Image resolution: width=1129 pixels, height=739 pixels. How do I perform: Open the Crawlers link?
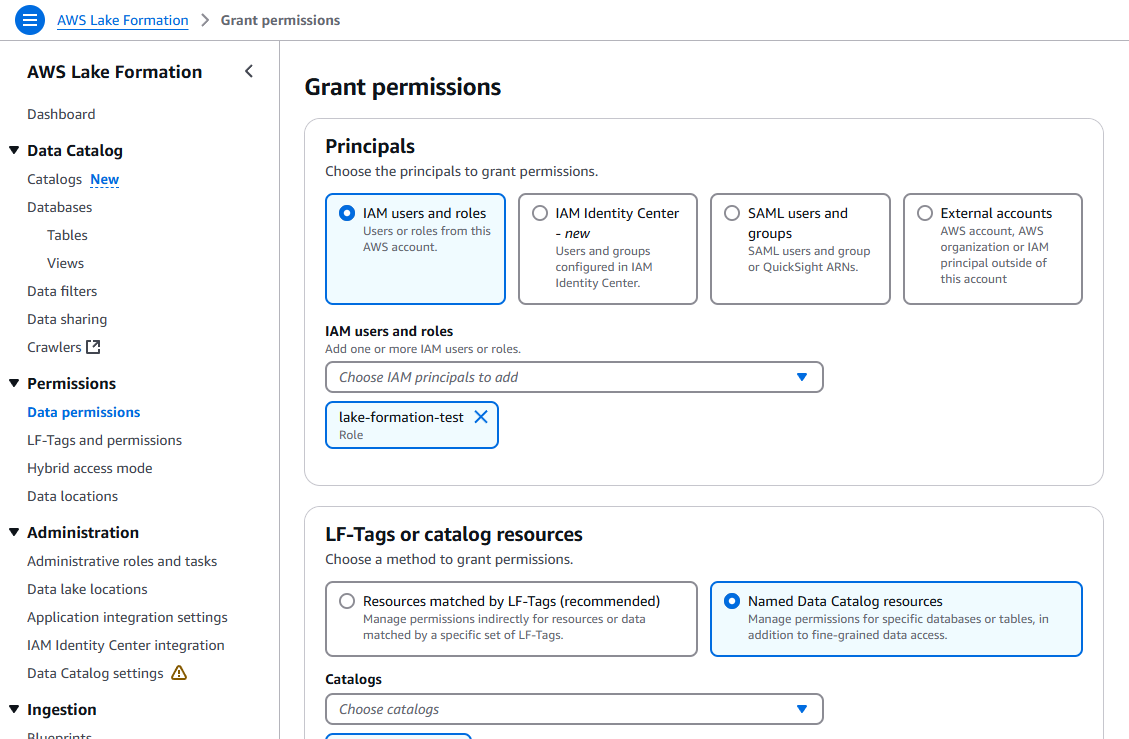tap(54, 347)
